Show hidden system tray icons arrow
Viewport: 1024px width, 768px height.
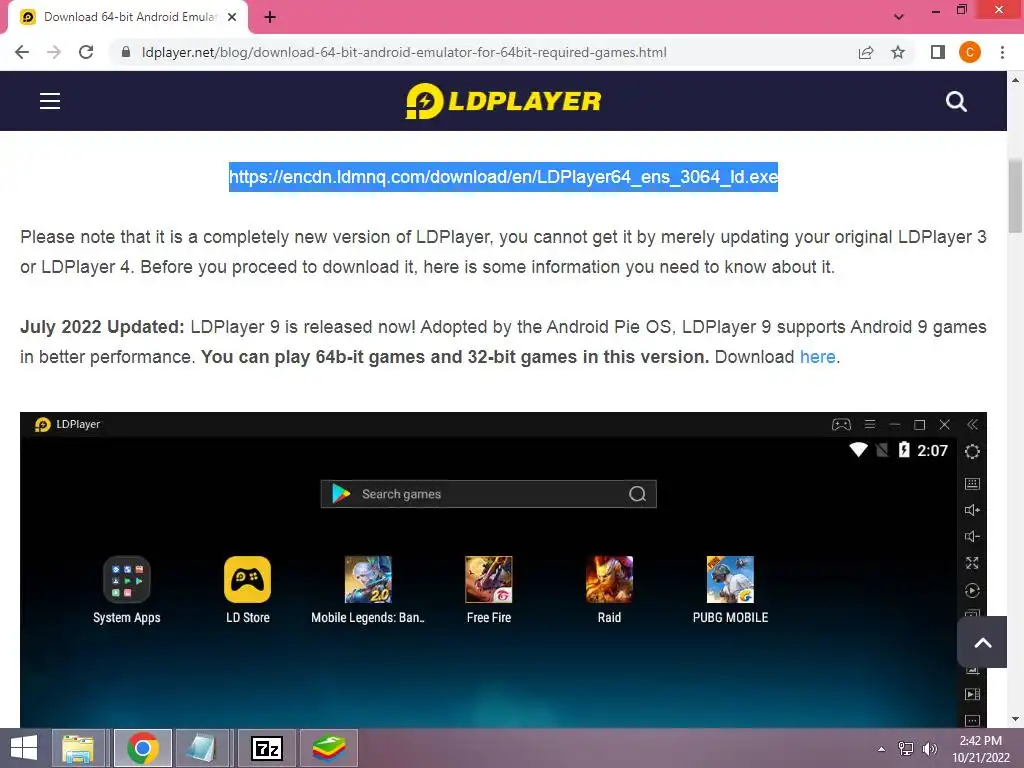(x=882, y=749)
